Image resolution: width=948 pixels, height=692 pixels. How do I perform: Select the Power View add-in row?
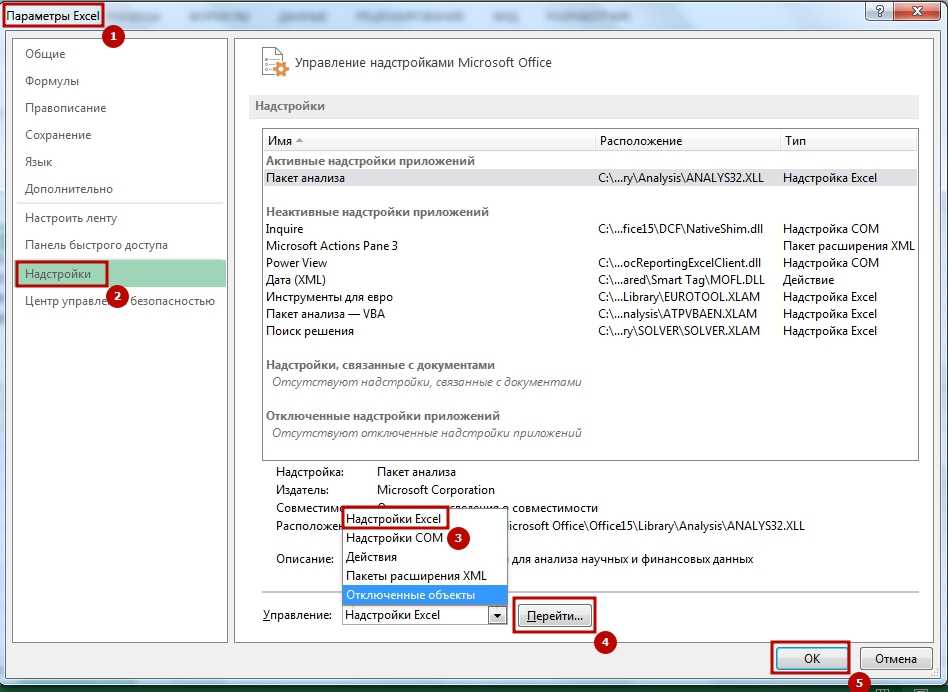(296, 263)
